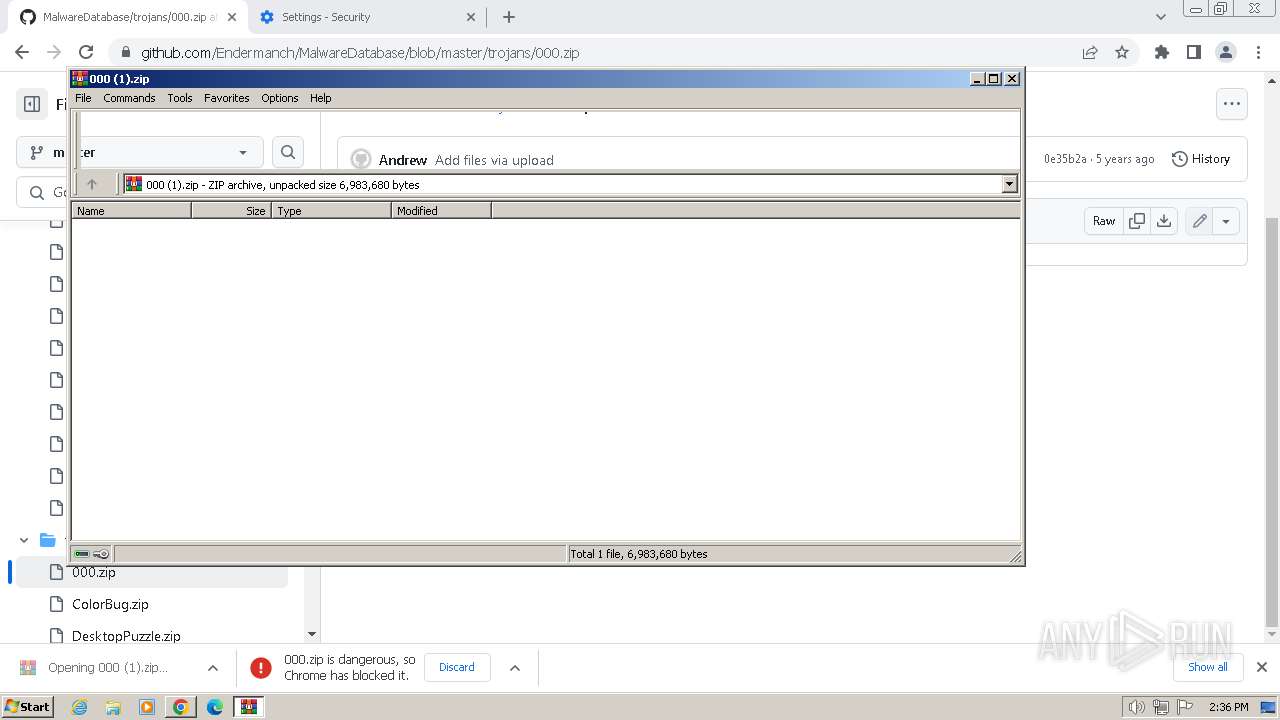Click the key password icon in WinRAR status bar
Image resolution: width=1280 pixels, height=720 pixels.
(x=101, y=554)
